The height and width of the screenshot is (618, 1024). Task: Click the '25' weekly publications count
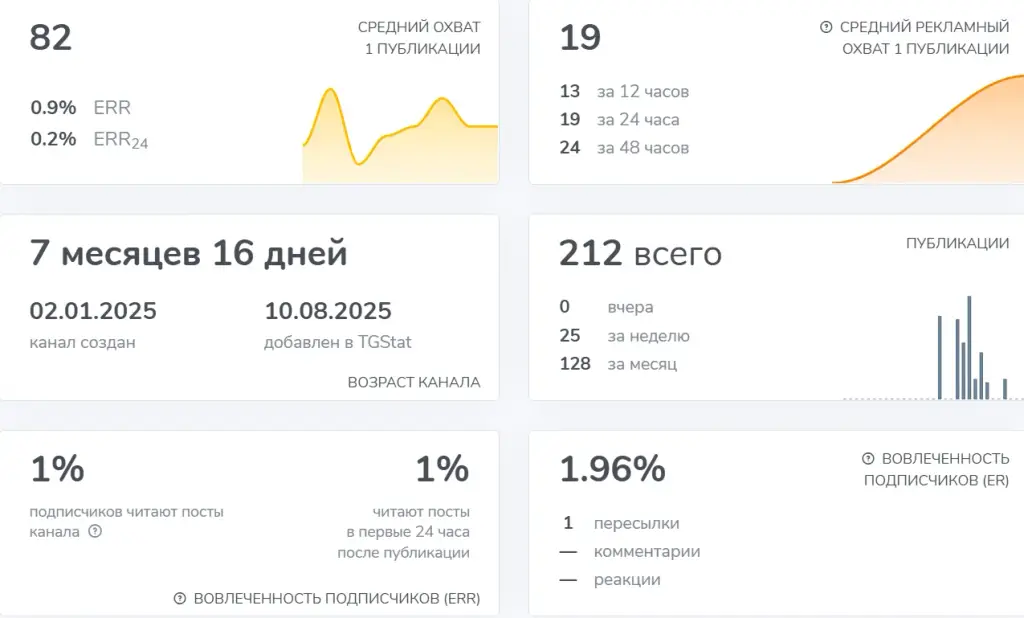pyautogui.click(x=569, y=336)
